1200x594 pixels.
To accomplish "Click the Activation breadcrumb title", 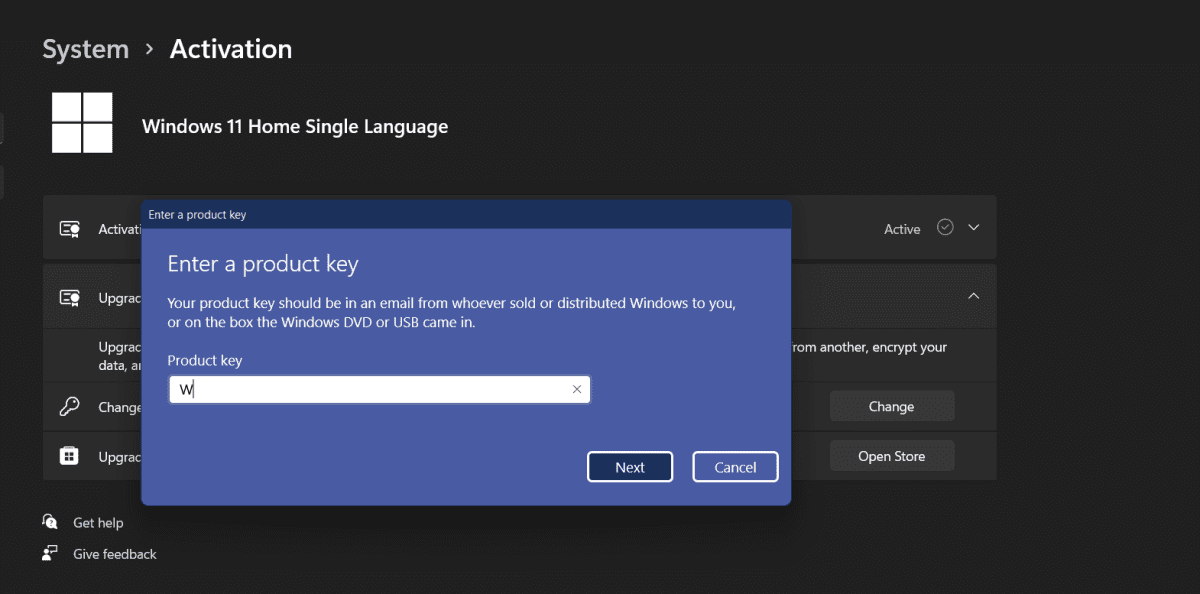I will tap(231, 49).
